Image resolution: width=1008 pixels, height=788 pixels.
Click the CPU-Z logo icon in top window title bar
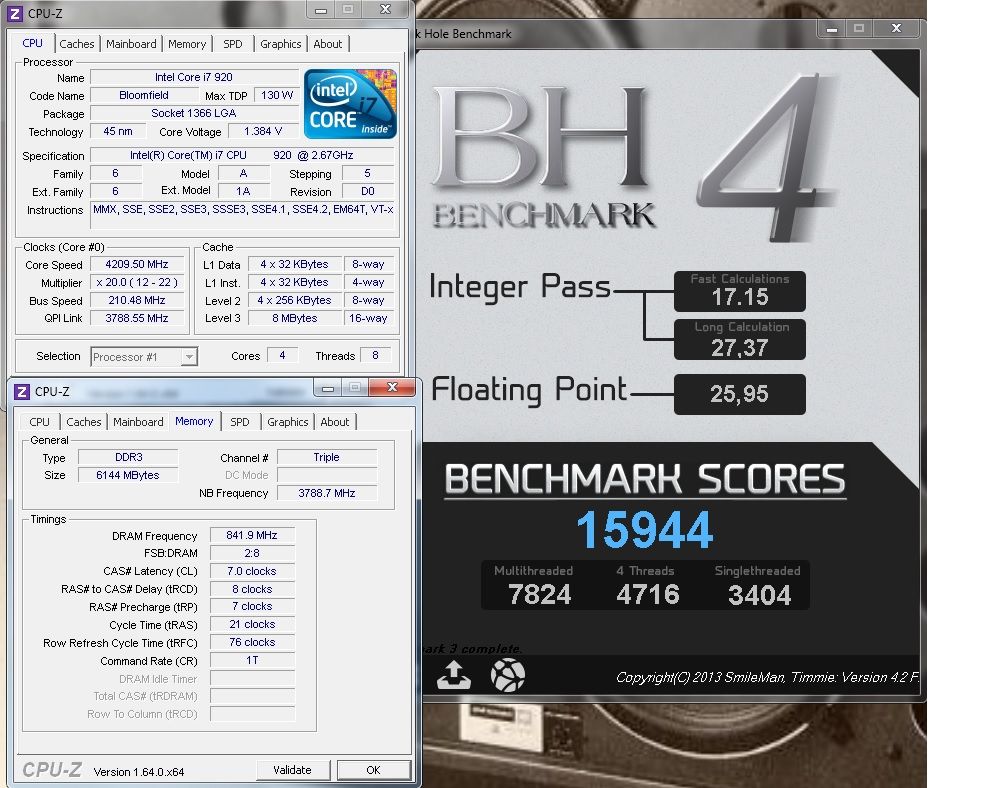pos(15,13)
